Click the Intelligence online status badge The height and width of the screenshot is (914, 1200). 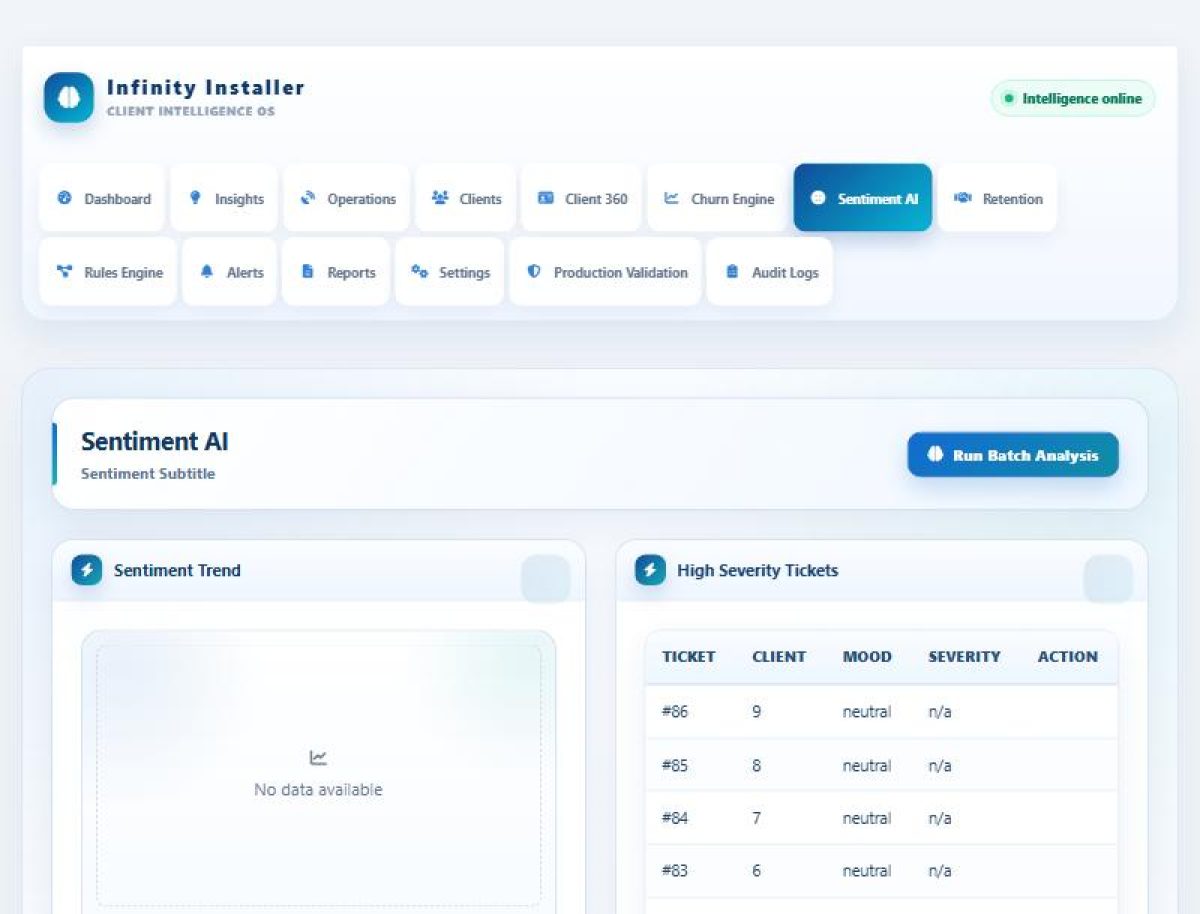click(1073, 98)
